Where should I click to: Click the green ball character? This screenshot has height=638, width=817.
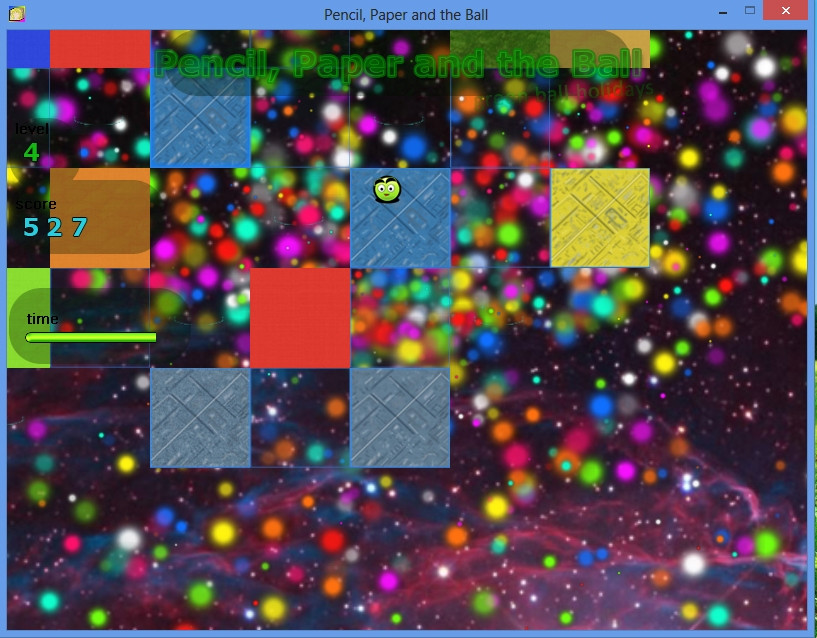click(387, 189)
